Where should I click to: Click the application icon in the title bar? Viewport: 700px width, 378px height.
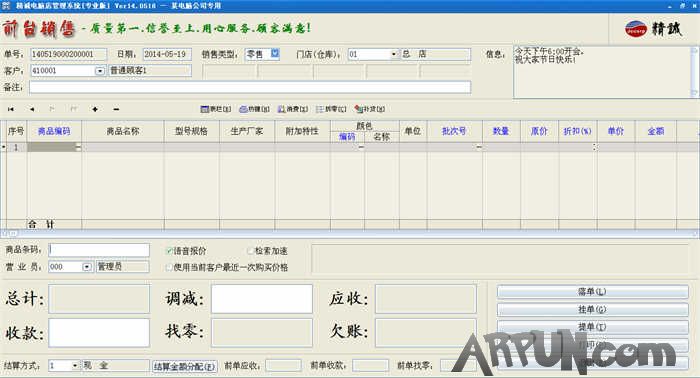coord(6,5)
